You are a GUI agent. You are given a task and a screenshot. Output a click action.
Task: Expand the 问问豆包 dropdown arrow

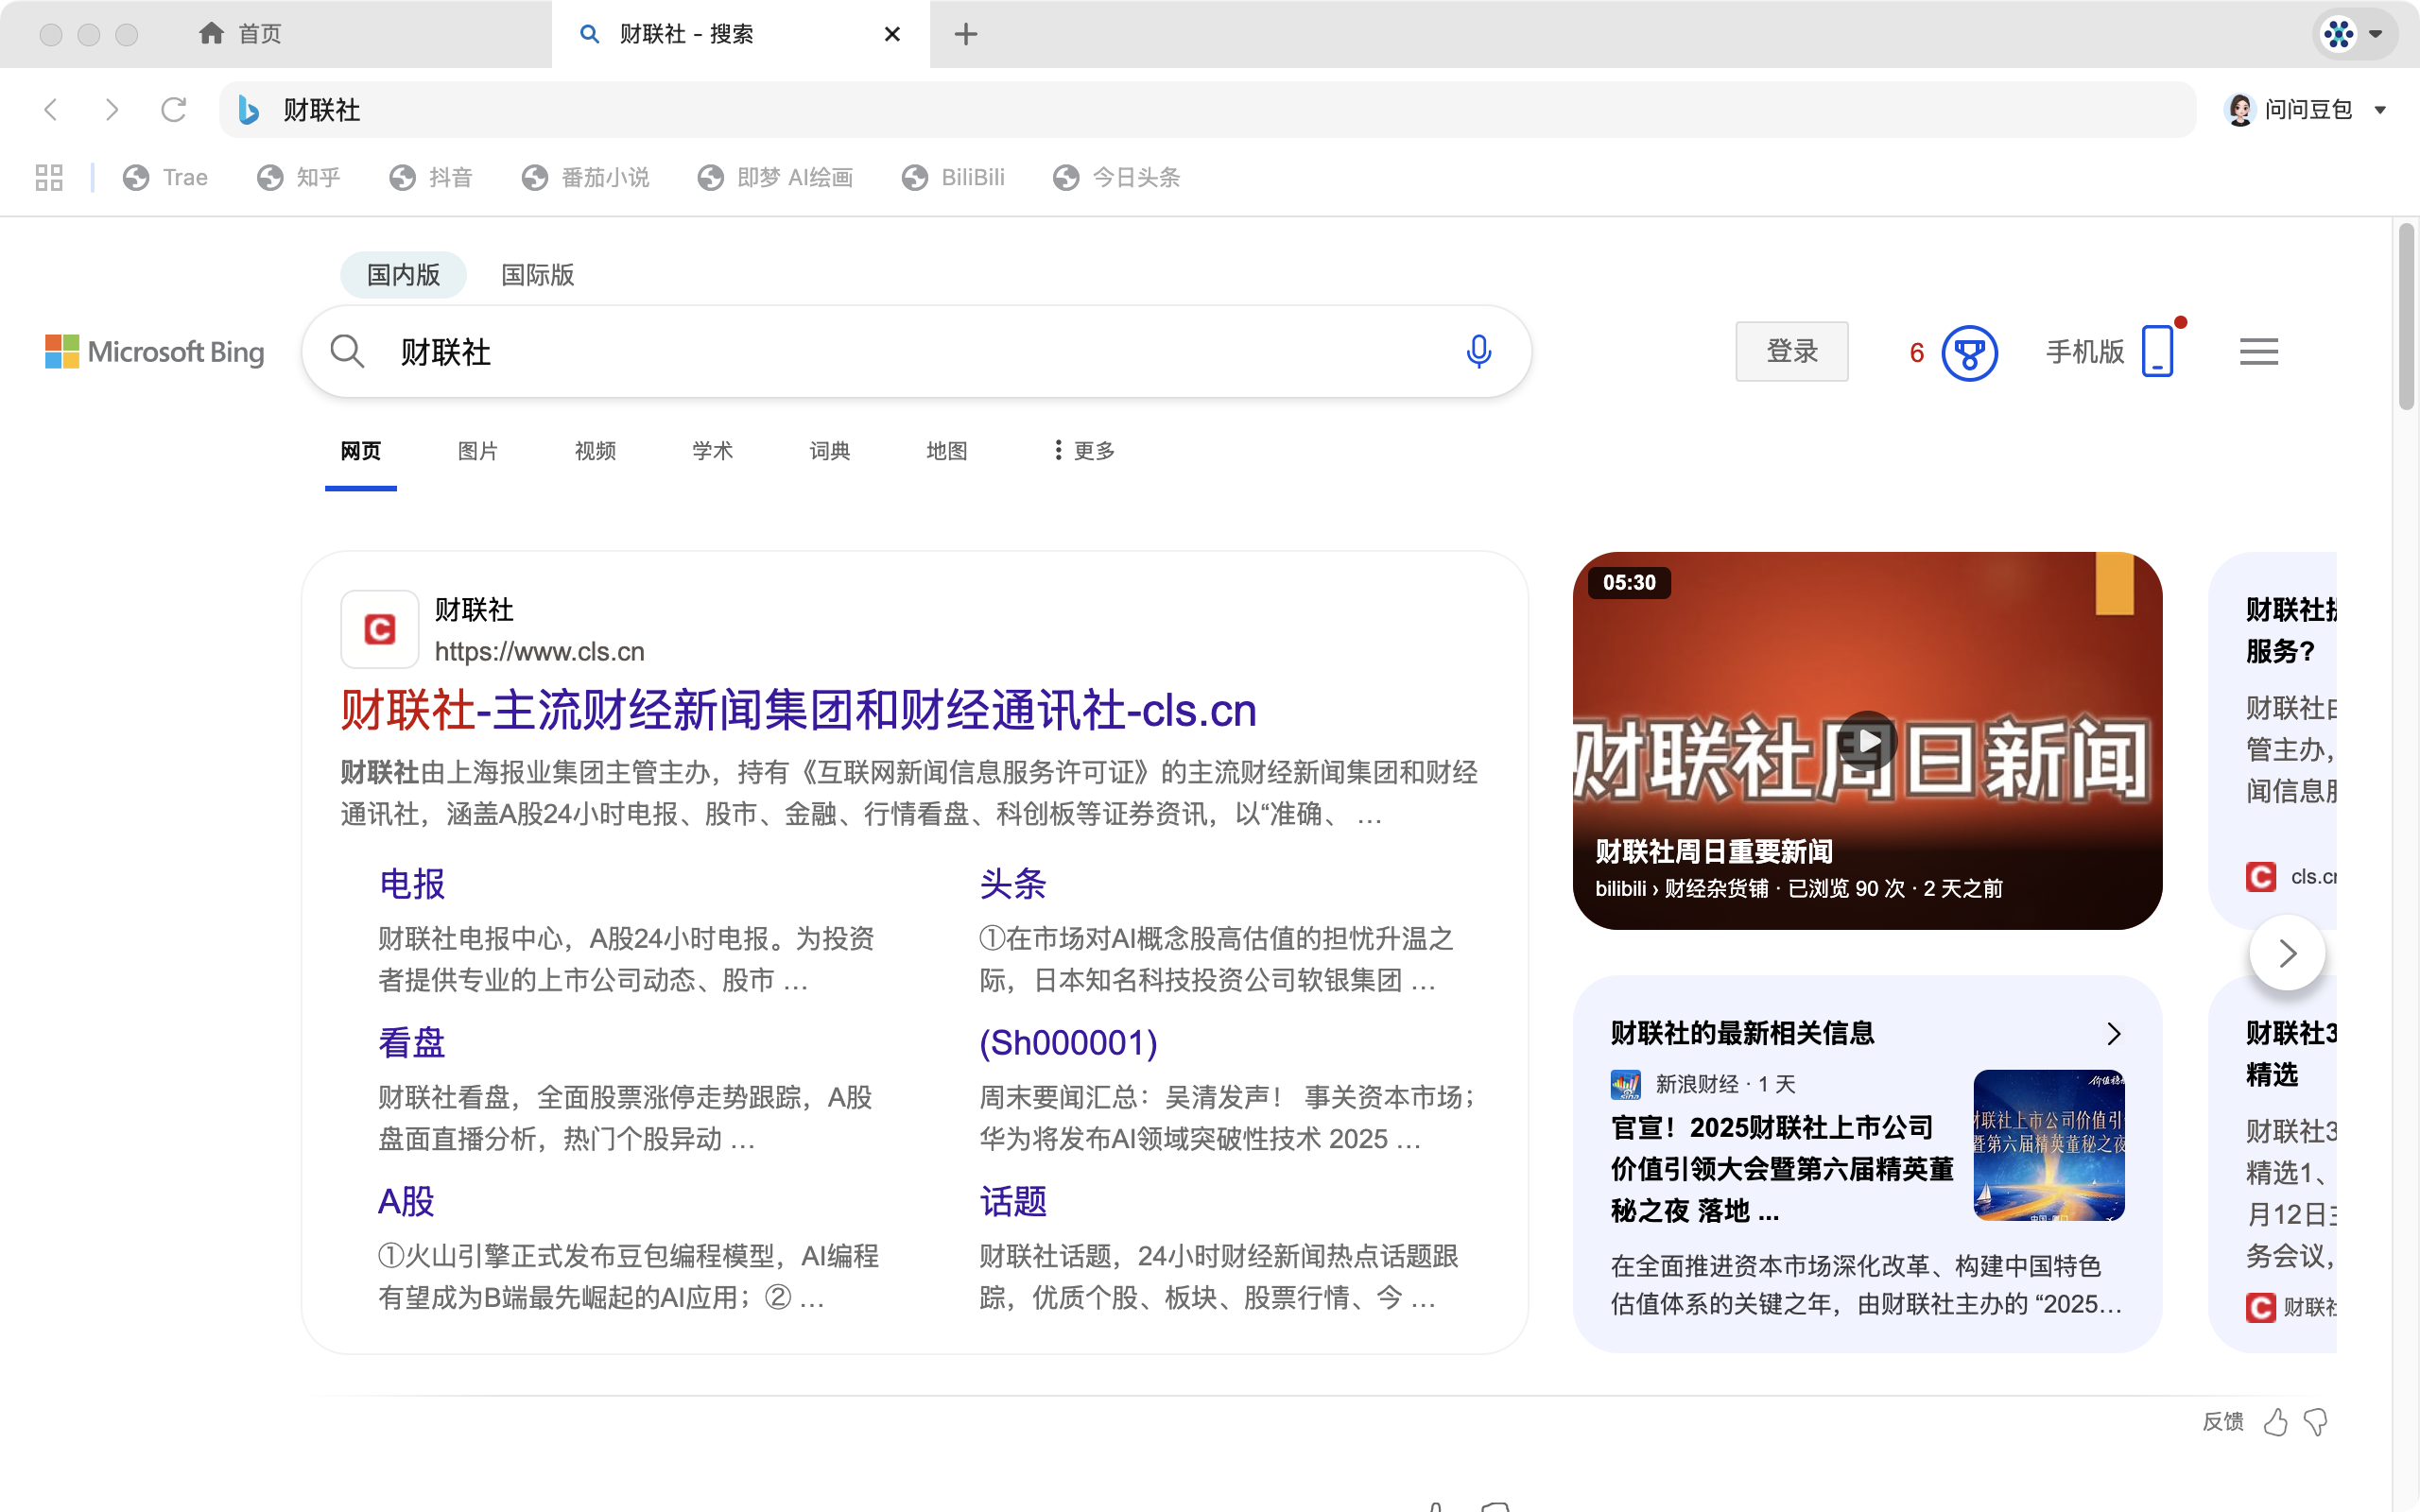[x=2381, y=110]
